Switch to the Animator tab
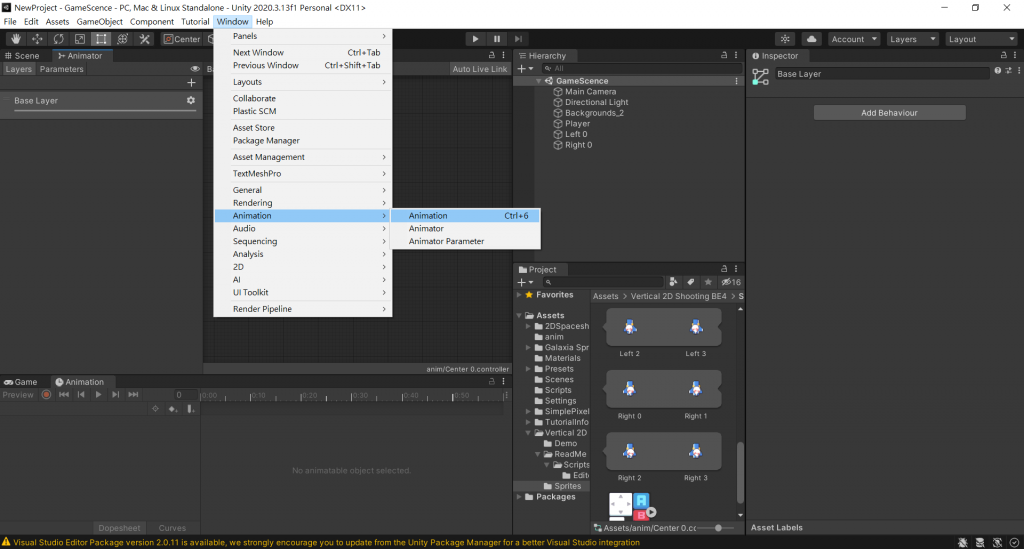The image size is (1024, 549). coord(80,56)
